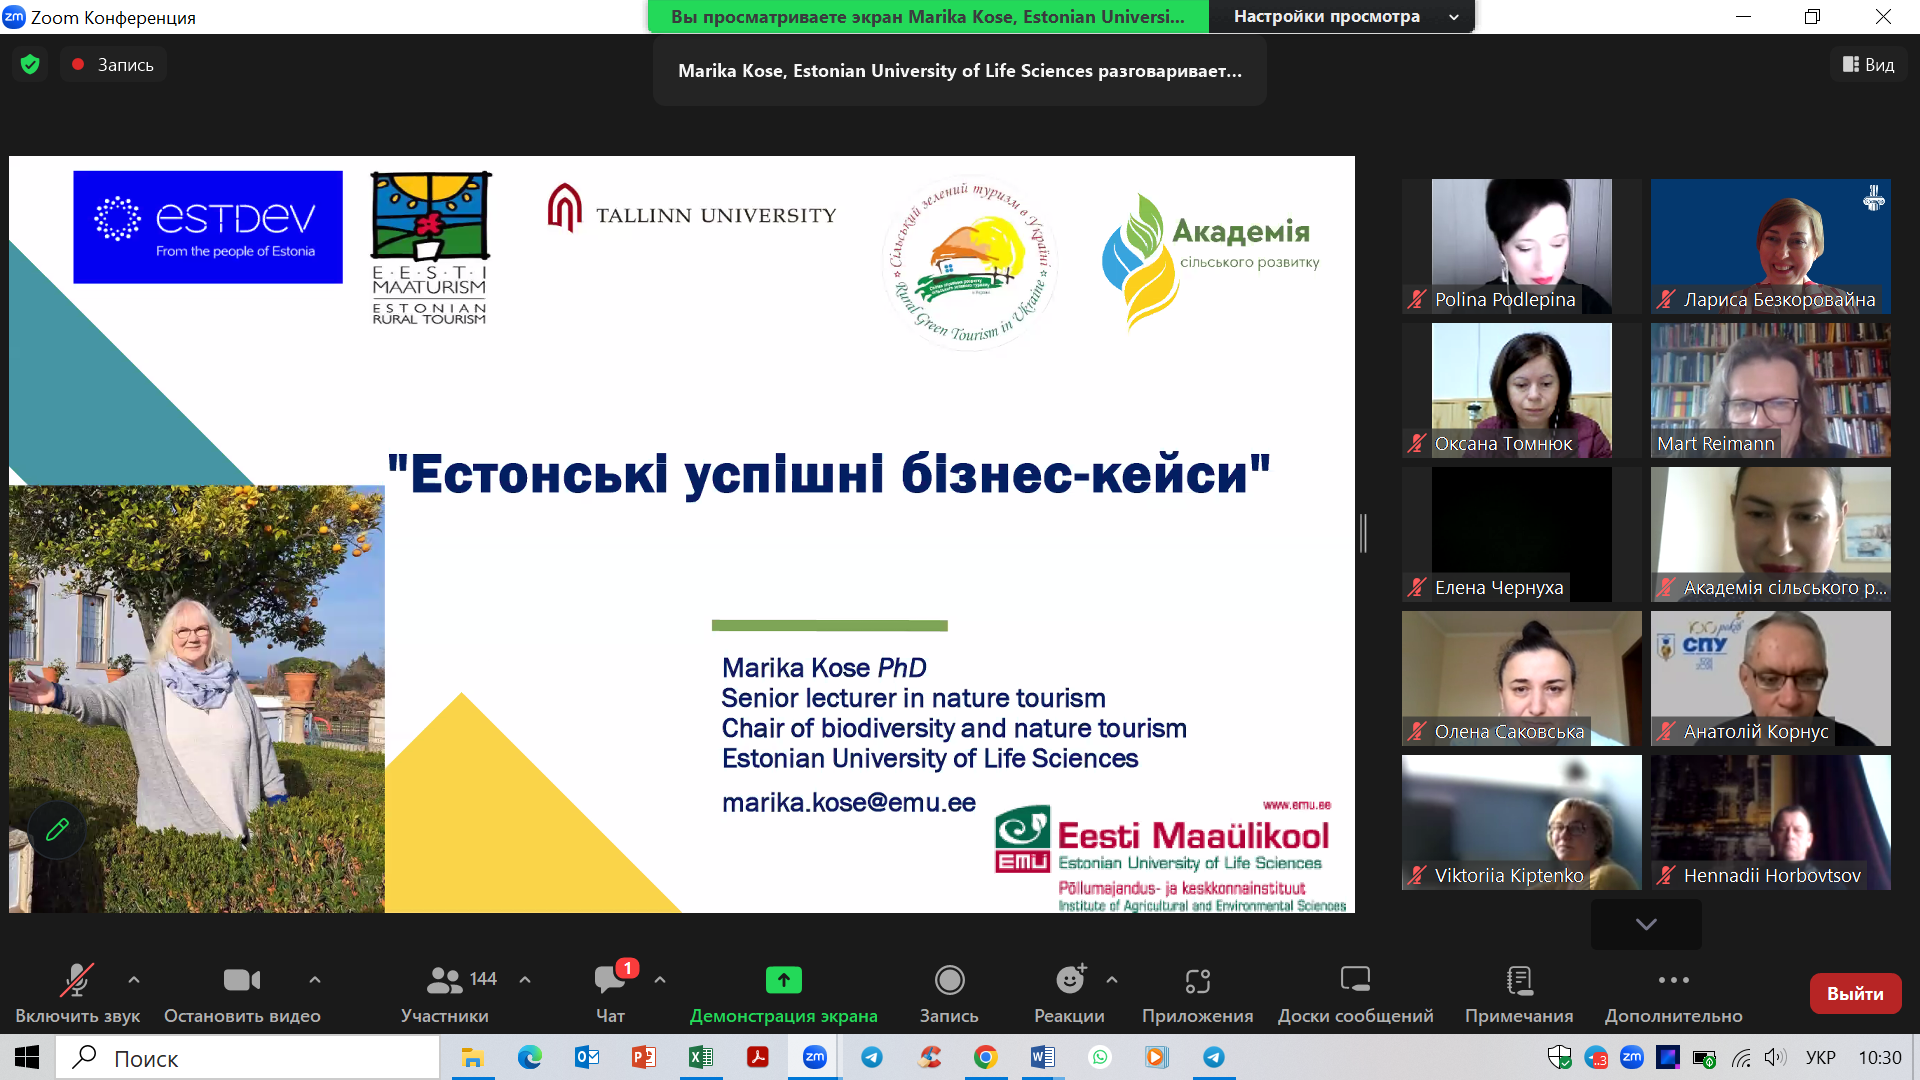This screenshot has width=1920, height=1080.
Task: Toggle the Record circle button
Action: click(949, 980)
